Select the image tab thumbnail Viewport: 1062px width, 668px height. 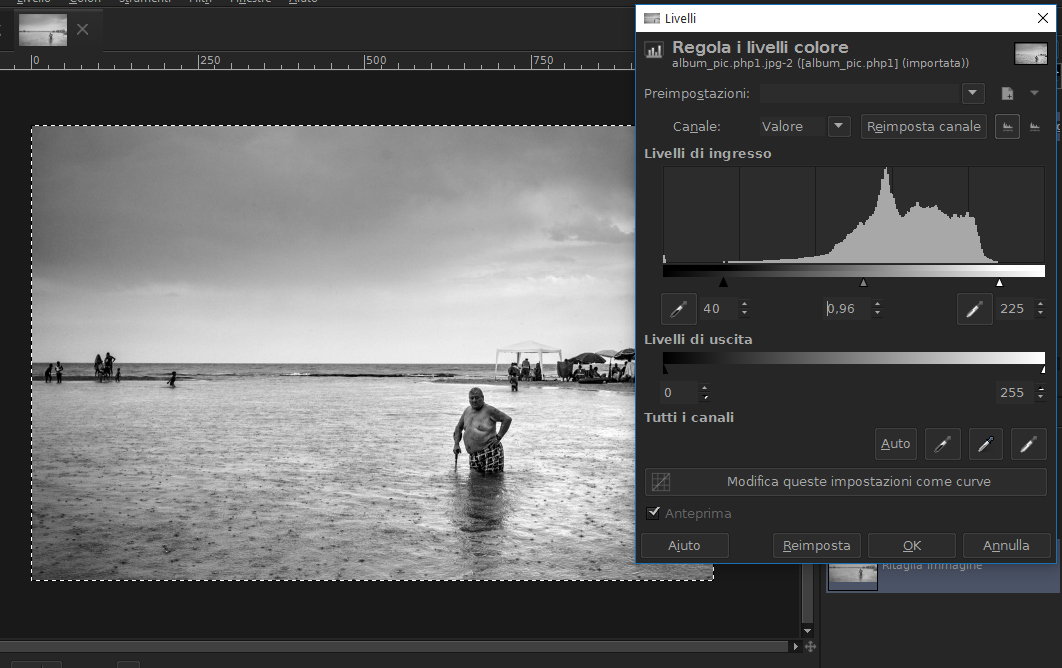pyautogui.click(x=43, y=30)
